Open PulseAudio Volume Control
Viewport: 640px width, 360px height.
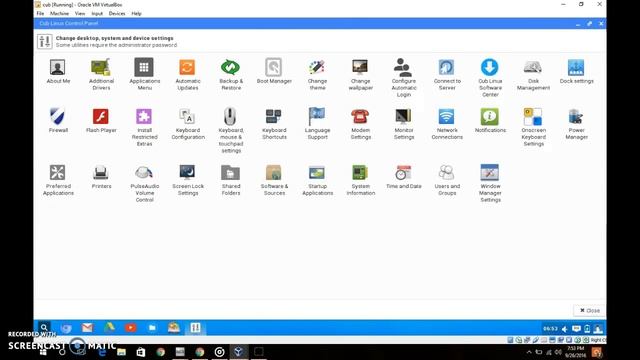click(144, 183)
